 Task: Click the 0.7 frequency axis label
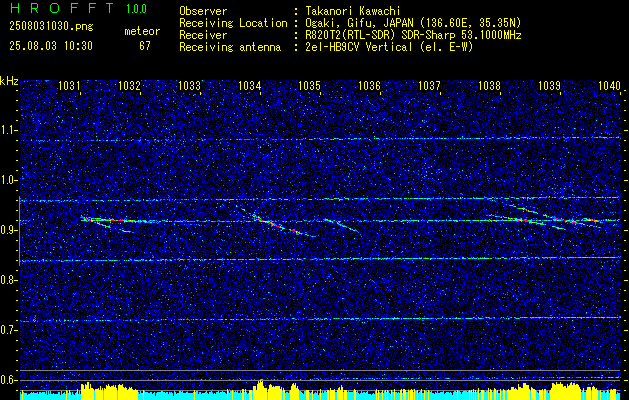pyautogui.click(x=9, y=330)
